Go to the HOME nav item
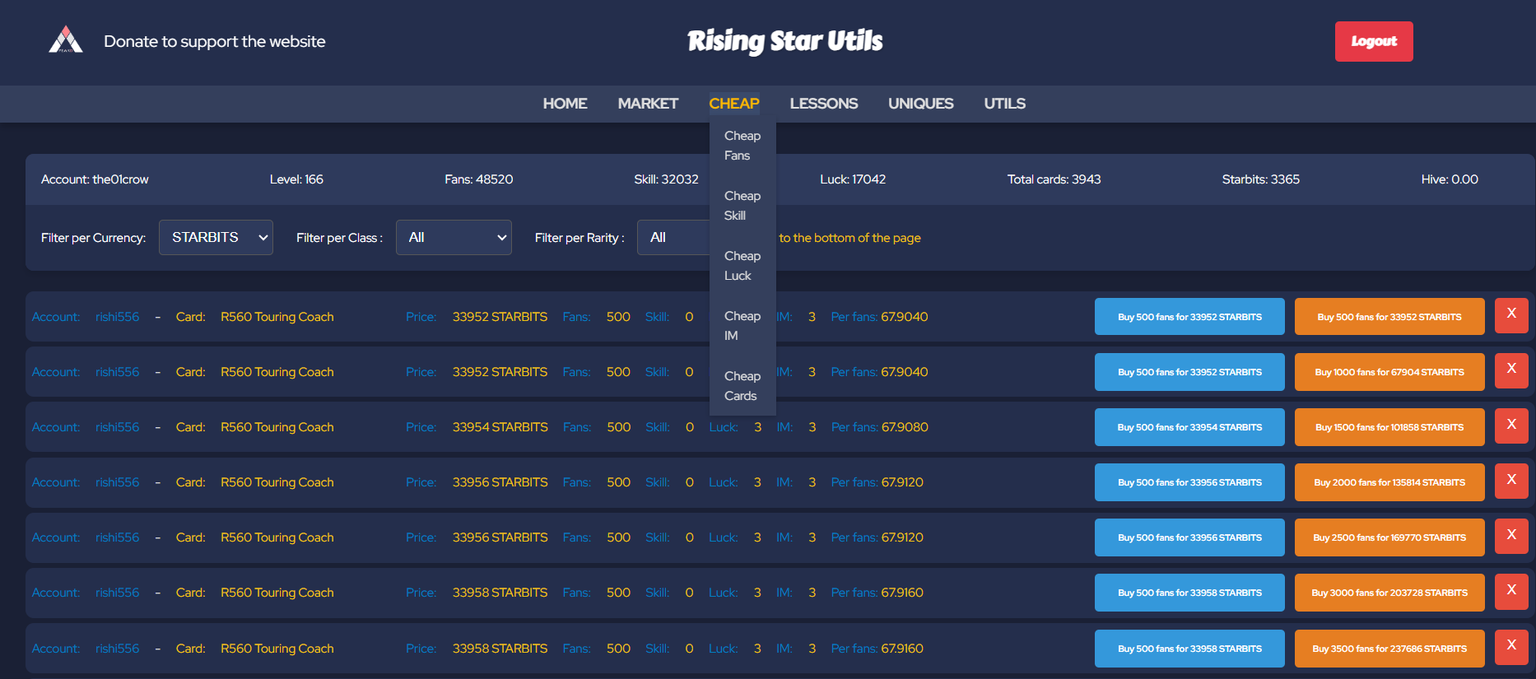 coord(565,103)
